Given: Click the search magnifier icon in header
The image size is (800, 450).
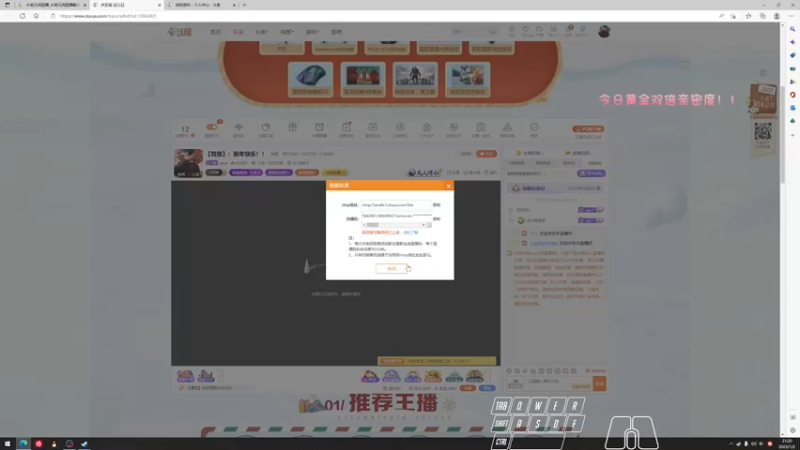Looking at the screenshot, I should click(x=493, y=32).
